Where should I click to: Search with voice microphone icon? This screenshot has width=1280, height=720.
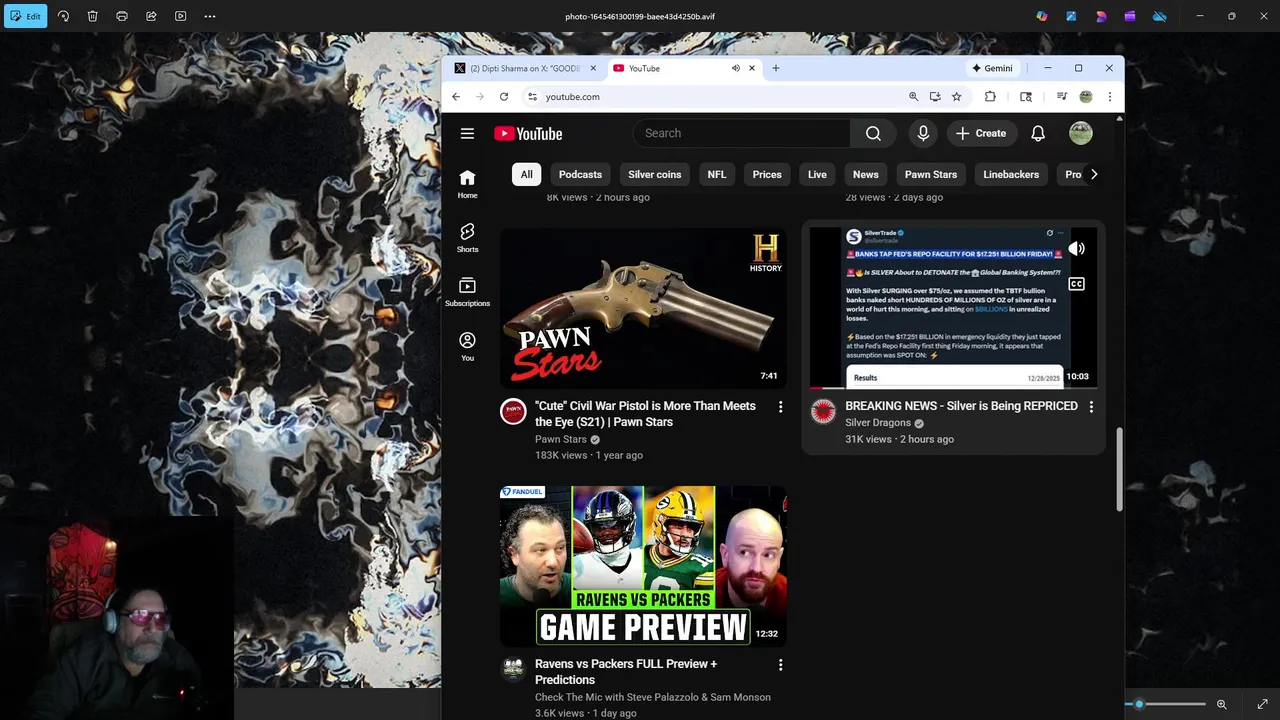pos(923,133)
